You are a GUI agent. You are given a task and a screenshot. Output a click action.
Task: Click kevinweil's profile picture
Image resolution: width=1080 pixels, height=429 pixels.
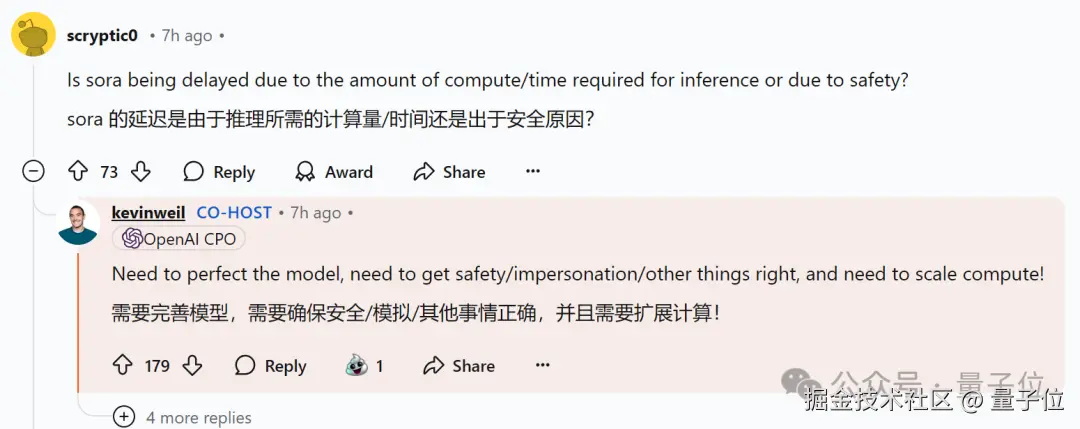[x=78, y=223]
